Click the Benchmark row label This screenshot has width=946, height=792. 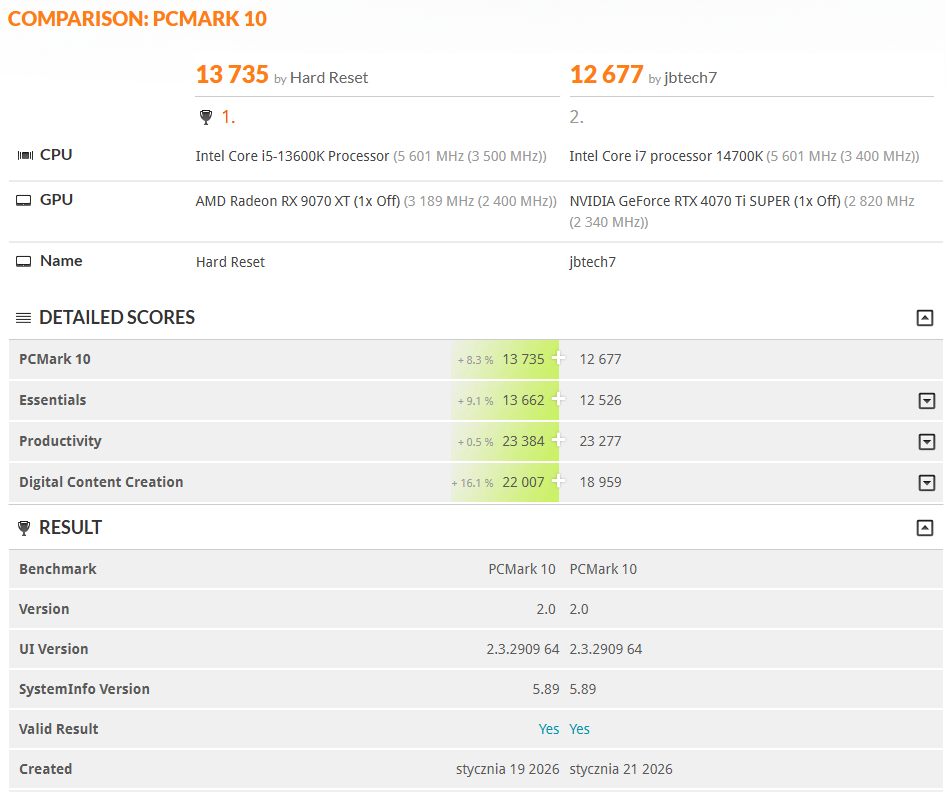pos(58,569)
